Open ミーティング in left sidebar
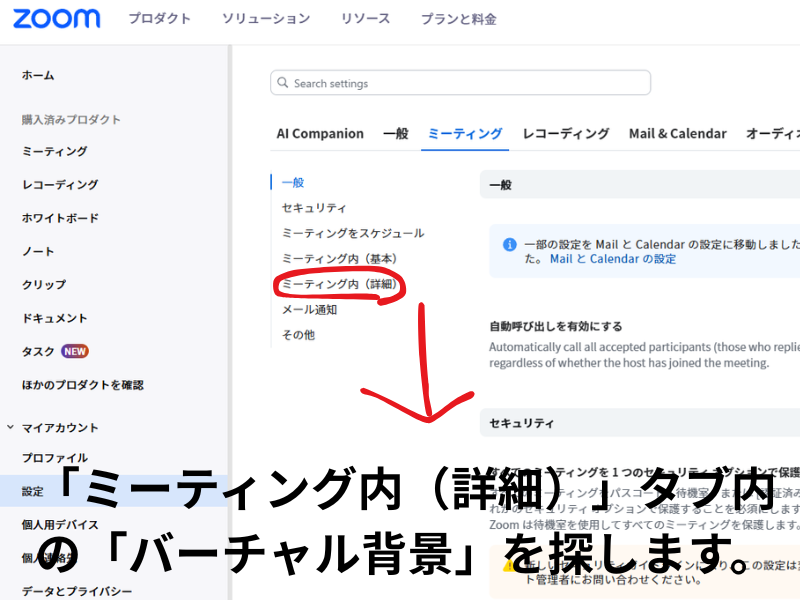 55,152
